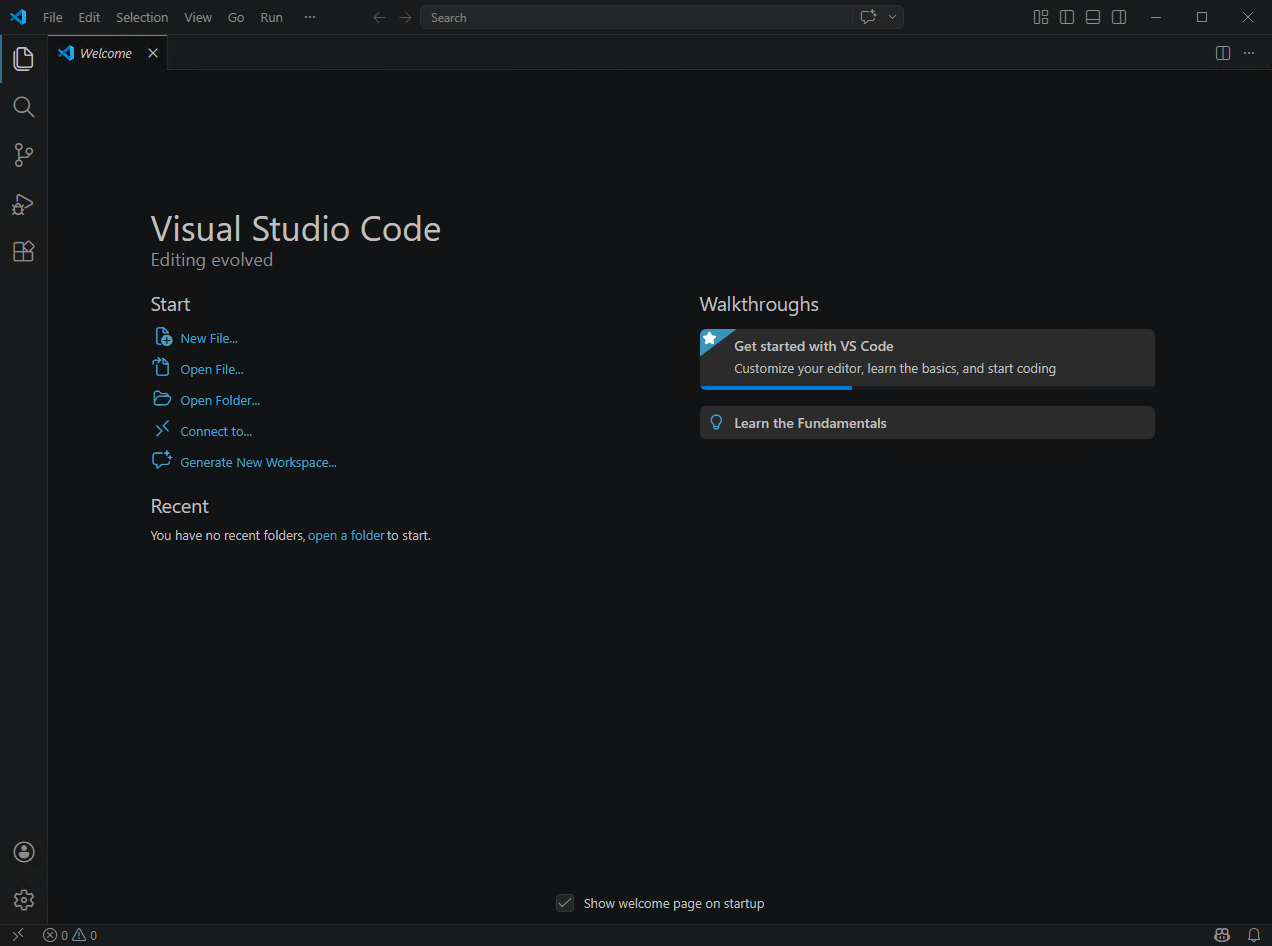
Task: Open the Run and Debug view
Action: [23, 204]
